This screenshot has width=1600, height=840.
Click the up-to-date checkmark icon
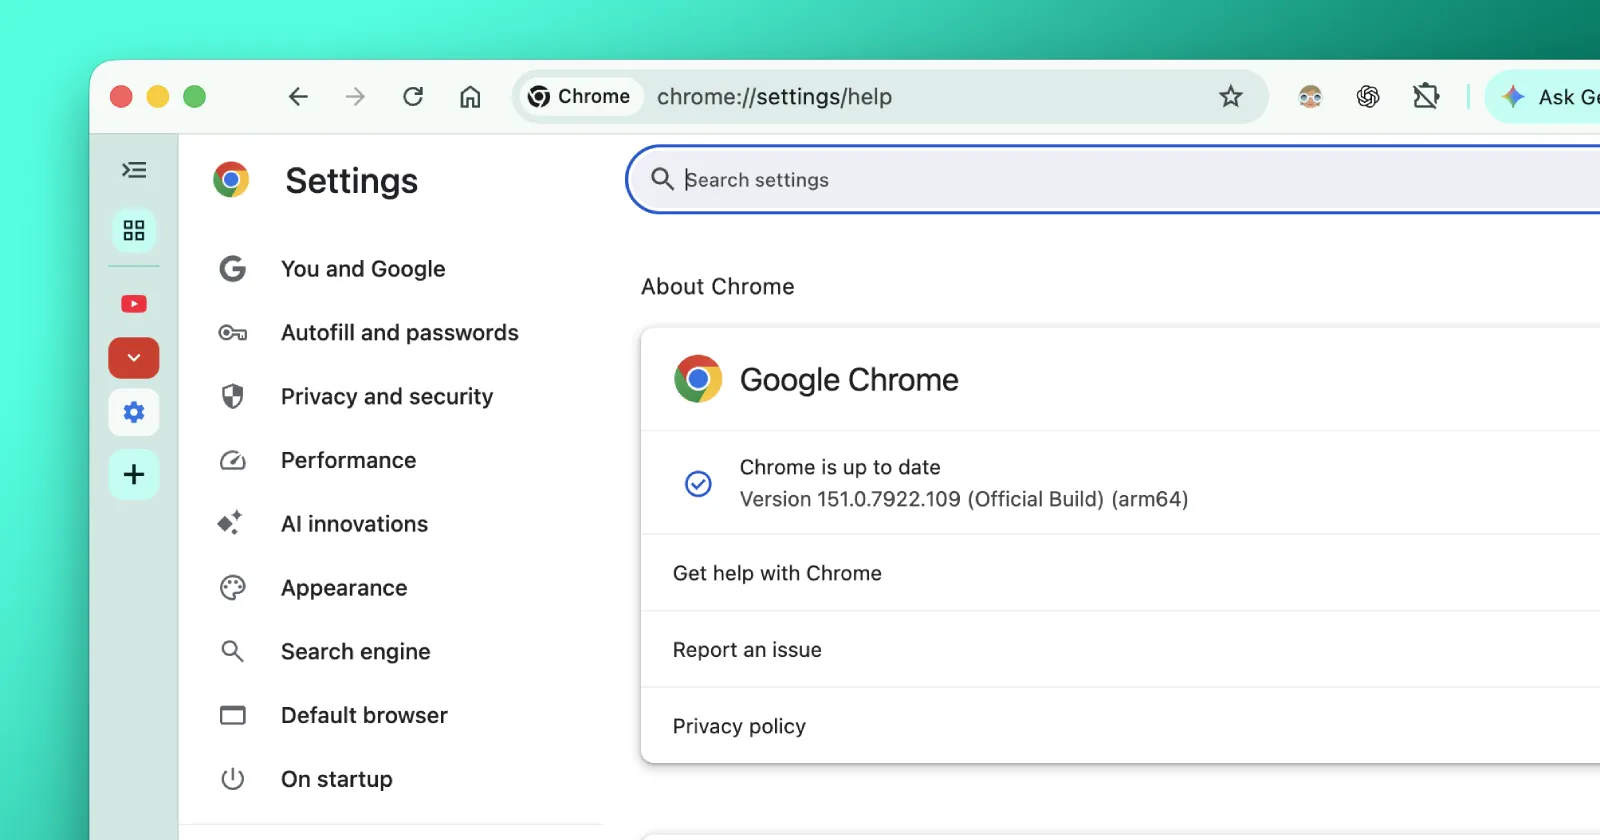pyautogui.click(x=698, y=484)
